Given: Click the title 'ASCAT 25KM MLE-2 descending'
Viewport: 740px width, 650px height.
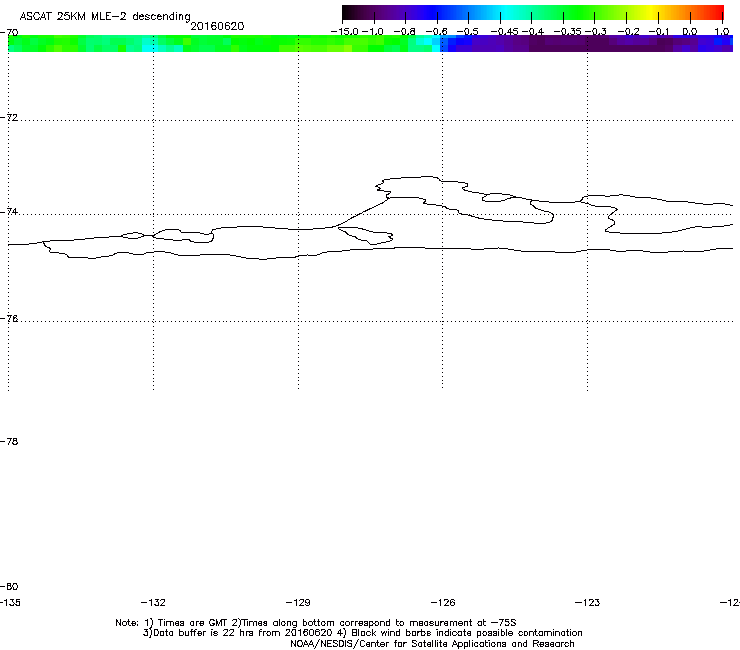Looking at the screenshot, I should click(x=105, y=16).
